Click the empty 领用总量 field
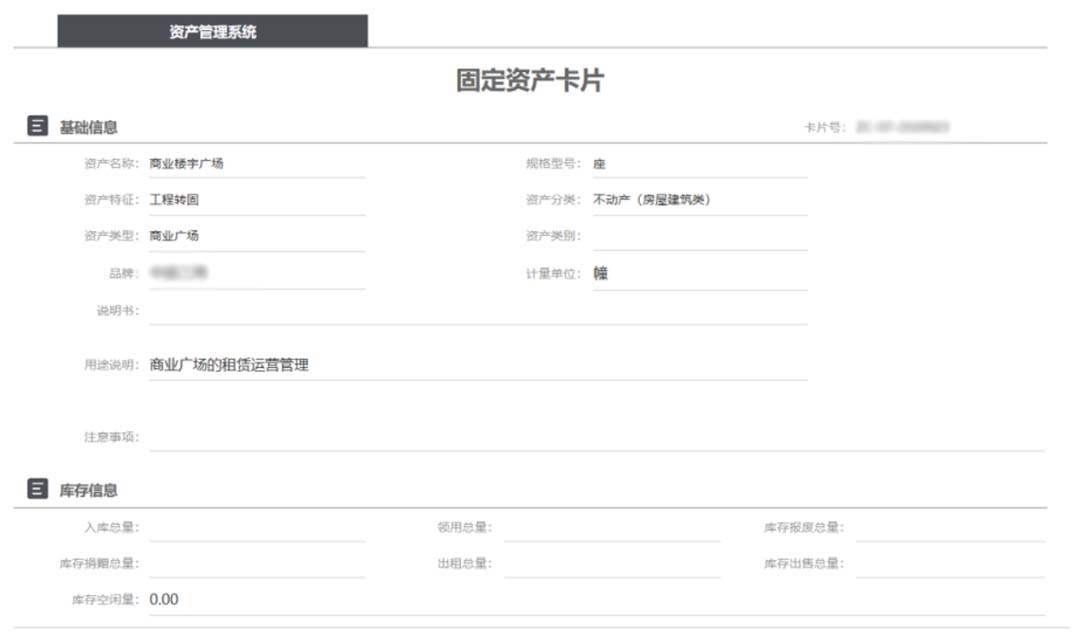The width and height of the screenshot is (1080, 642). click(x=612, y=528)
